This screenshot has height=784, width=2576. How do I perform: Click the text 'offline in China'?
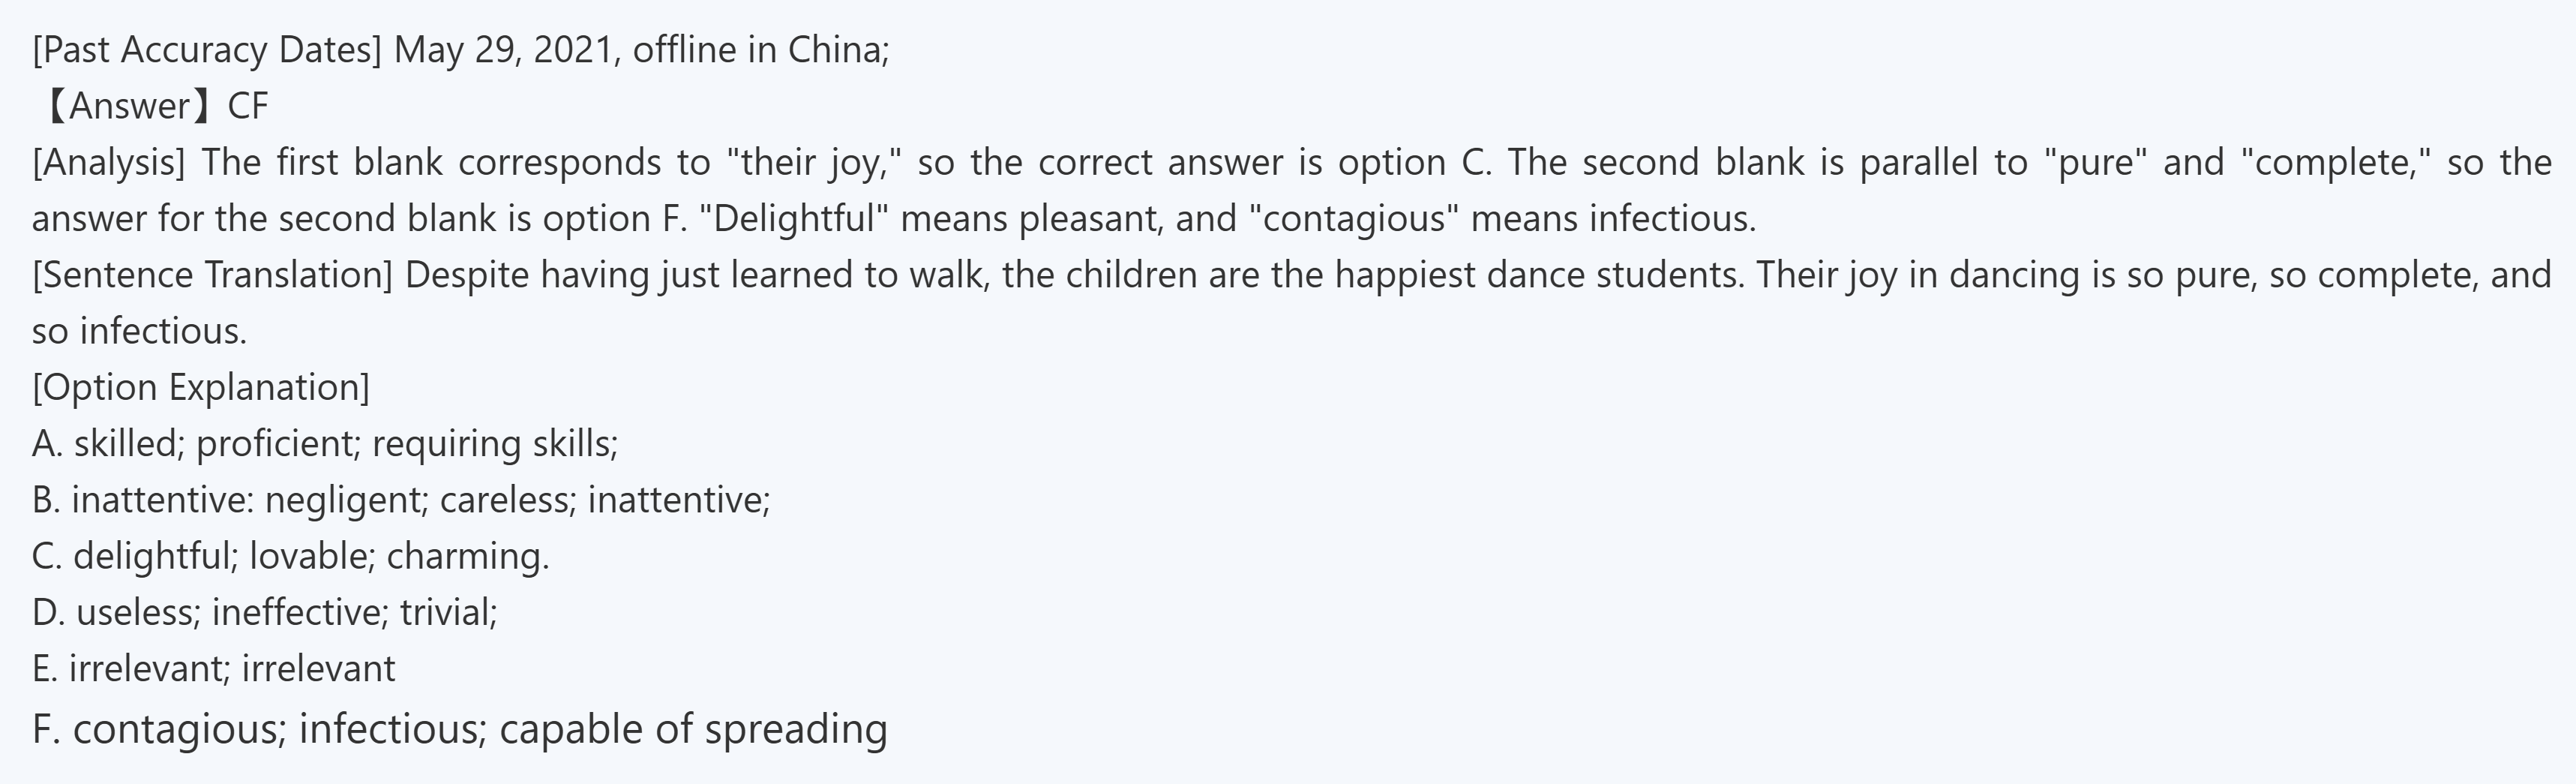pos(758,50)
